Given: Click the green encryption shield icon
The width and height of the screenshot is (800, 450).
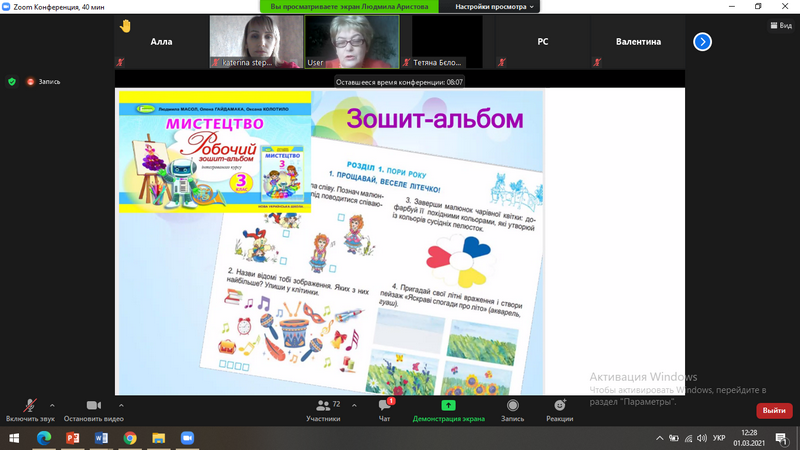Looking at the screenshot, I should [12, 82].
